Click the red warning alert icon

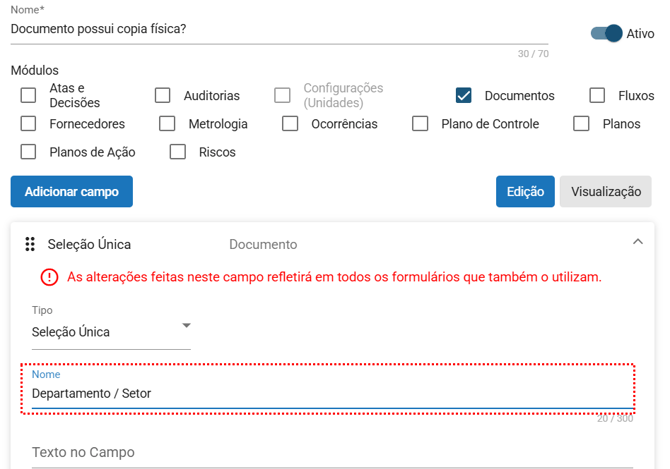[x=49, y=277]
